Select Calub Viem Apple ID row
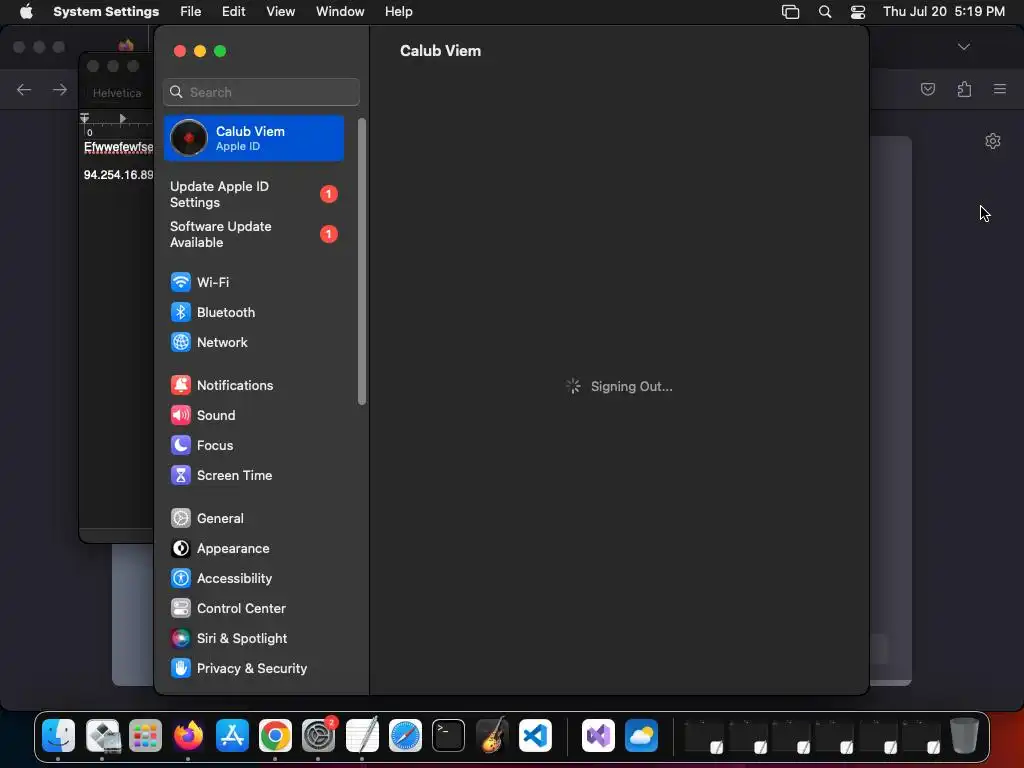 [253, 138]
